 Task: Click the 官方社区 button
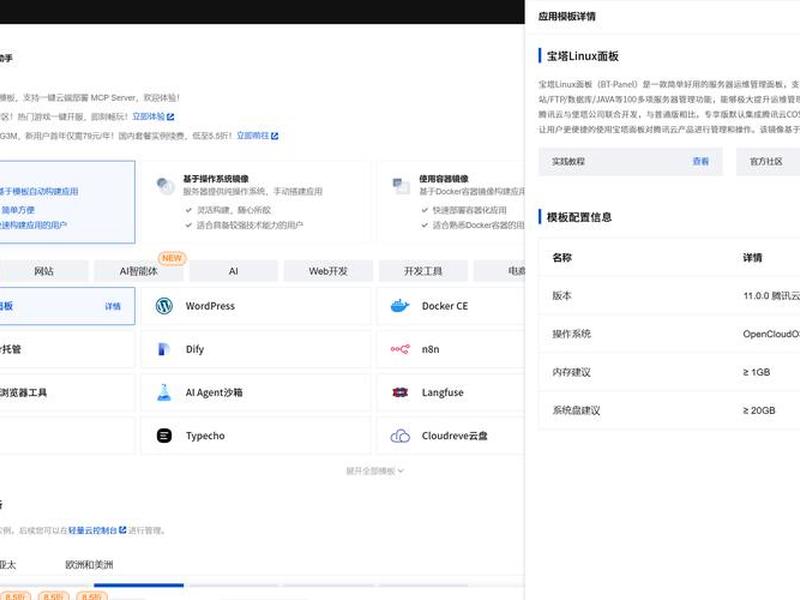[x=768, y=162]
